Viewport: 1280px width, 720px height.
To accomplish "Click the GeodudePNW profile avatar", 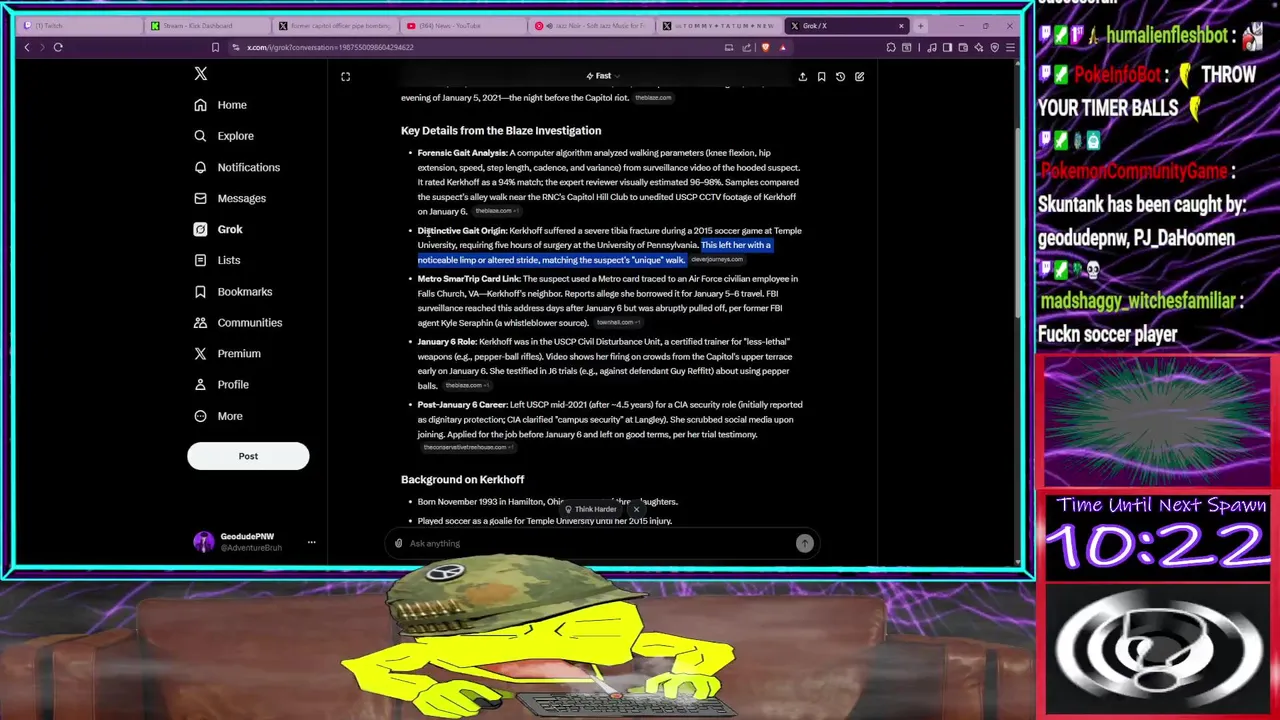I will coord(203,542).
